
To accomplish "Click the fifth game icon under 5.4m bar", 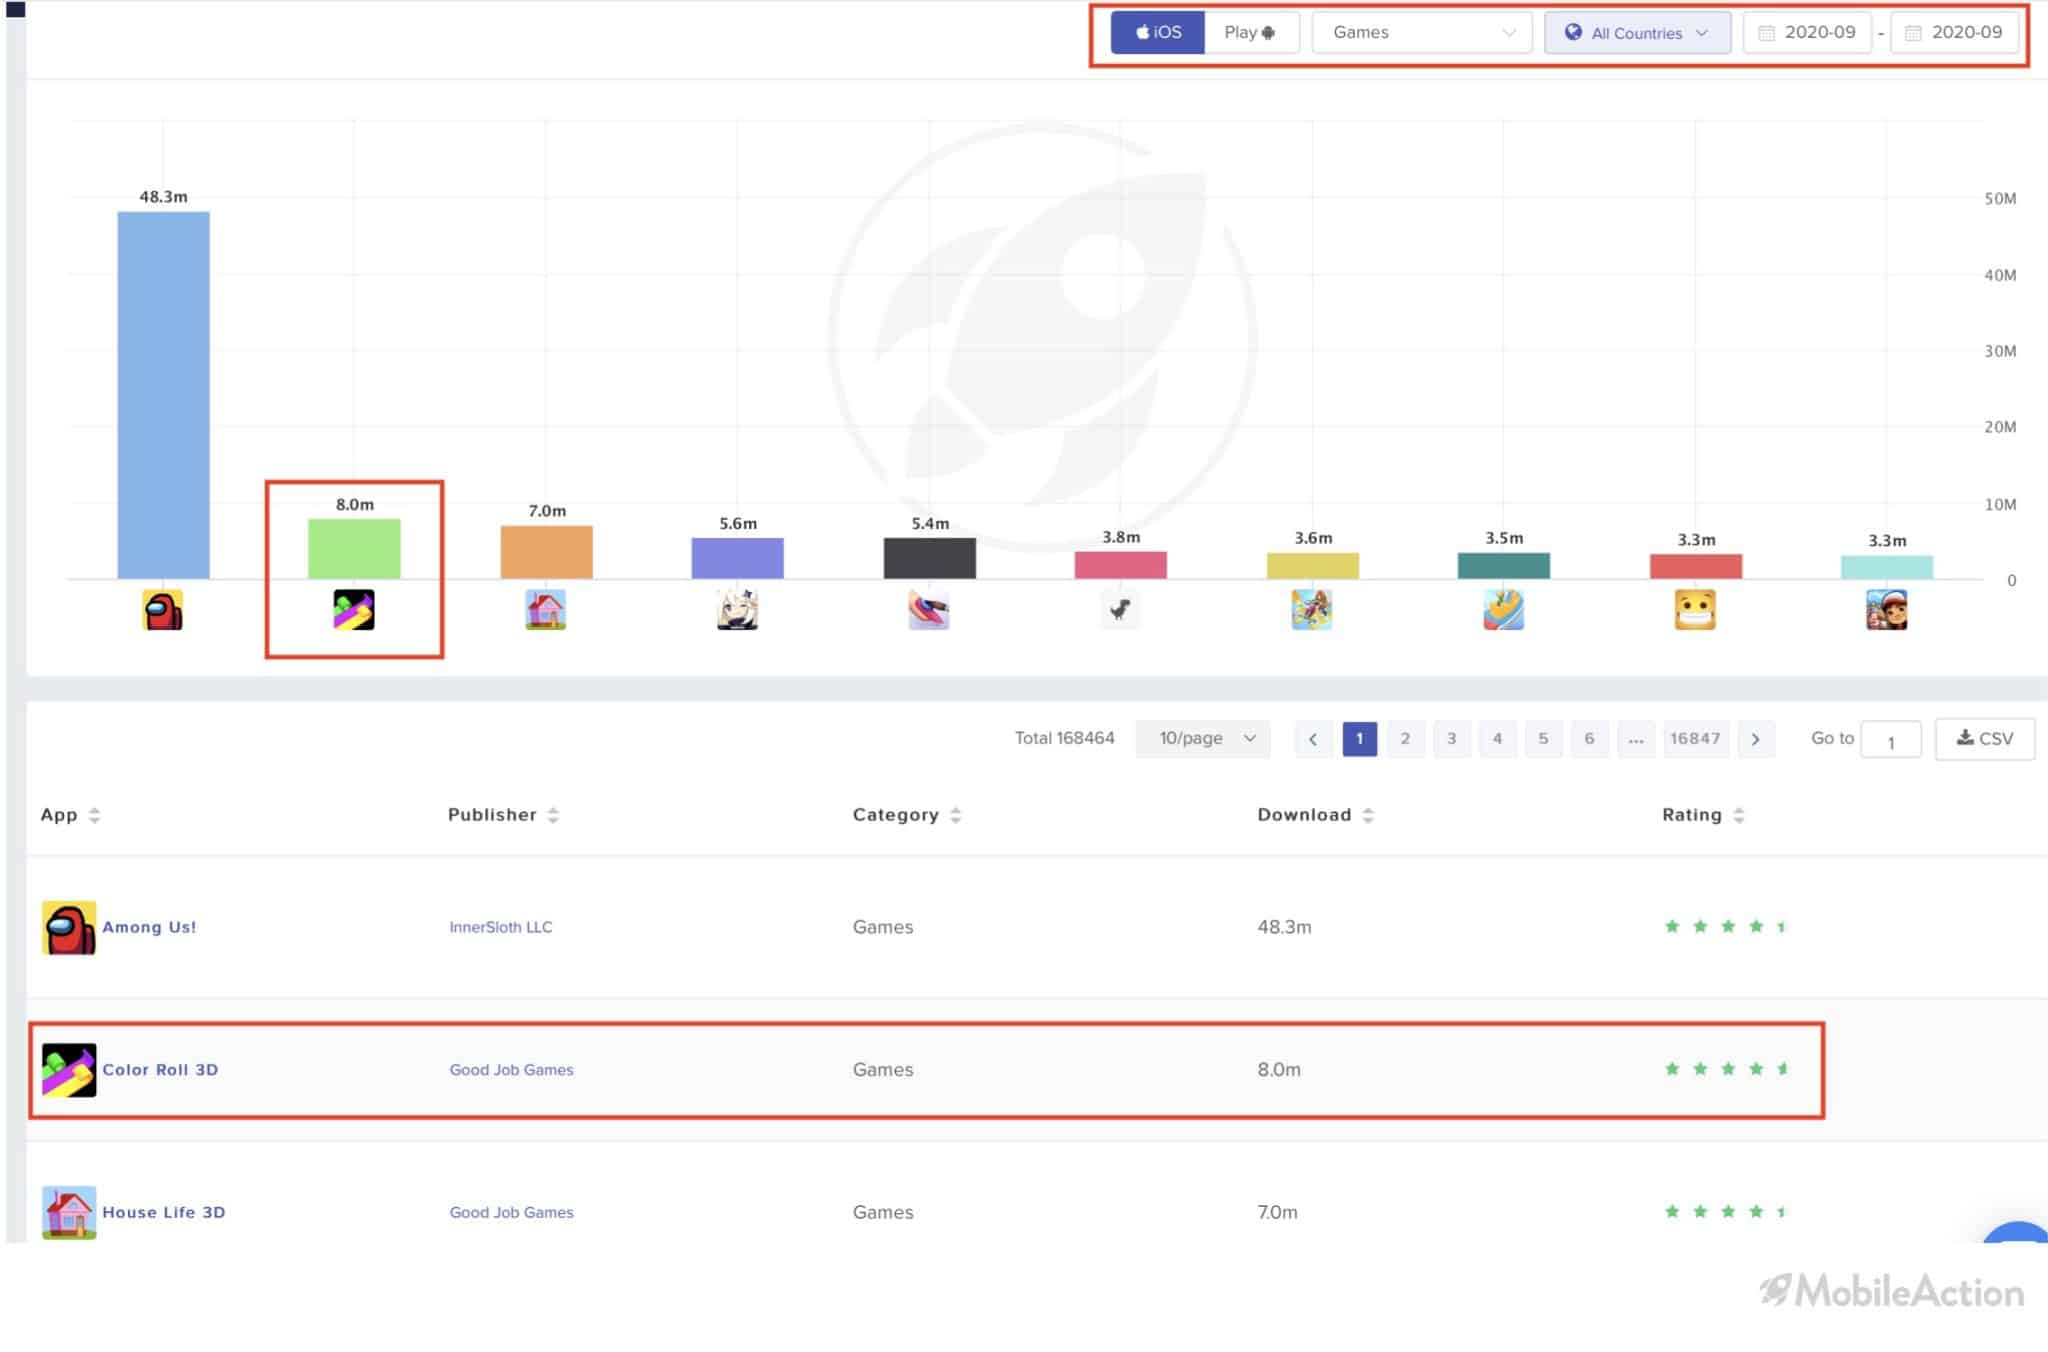I will pyautogui.click(x=929, y=610).
